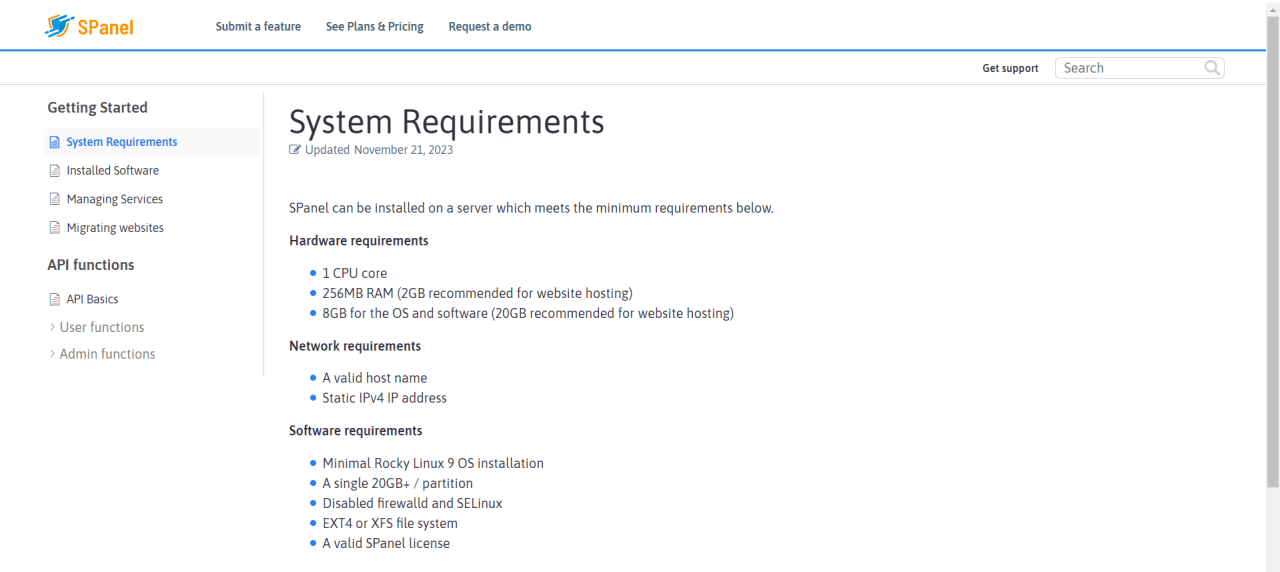
Task: Open Submit a feature in top navigation
Action: (x=258, y=27)
